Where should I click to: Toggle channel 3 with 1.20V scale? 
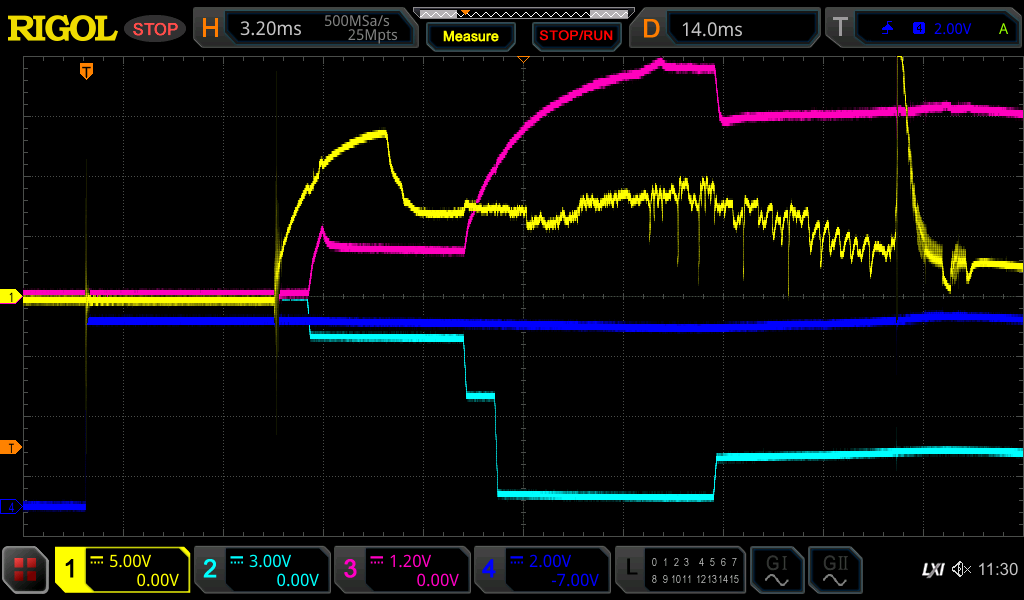point(402,570)
